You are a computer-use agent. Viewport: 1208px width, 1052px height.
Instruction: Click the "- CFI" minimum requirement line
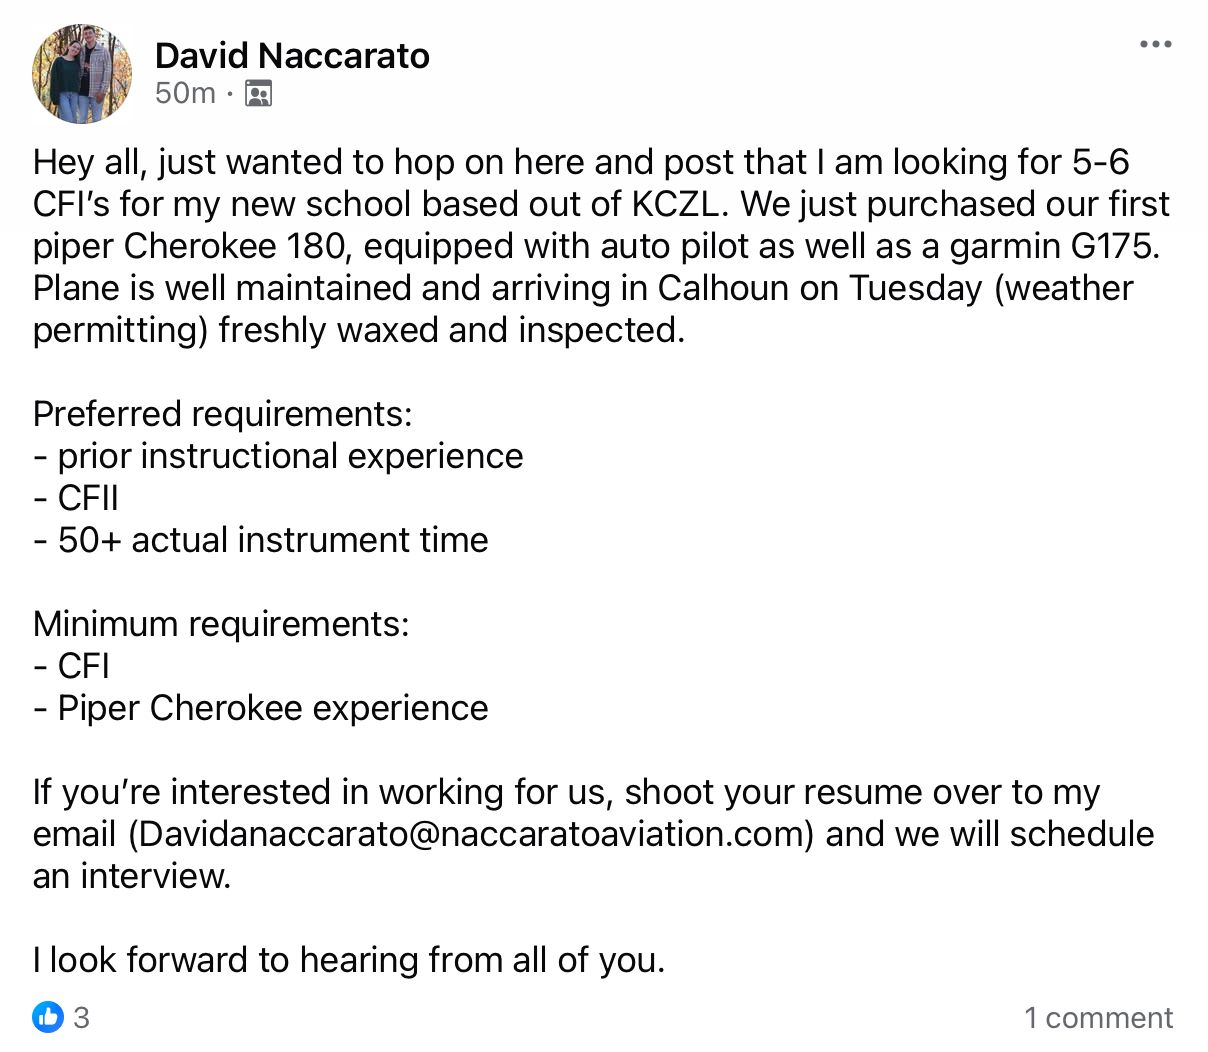tap(71, 666)
